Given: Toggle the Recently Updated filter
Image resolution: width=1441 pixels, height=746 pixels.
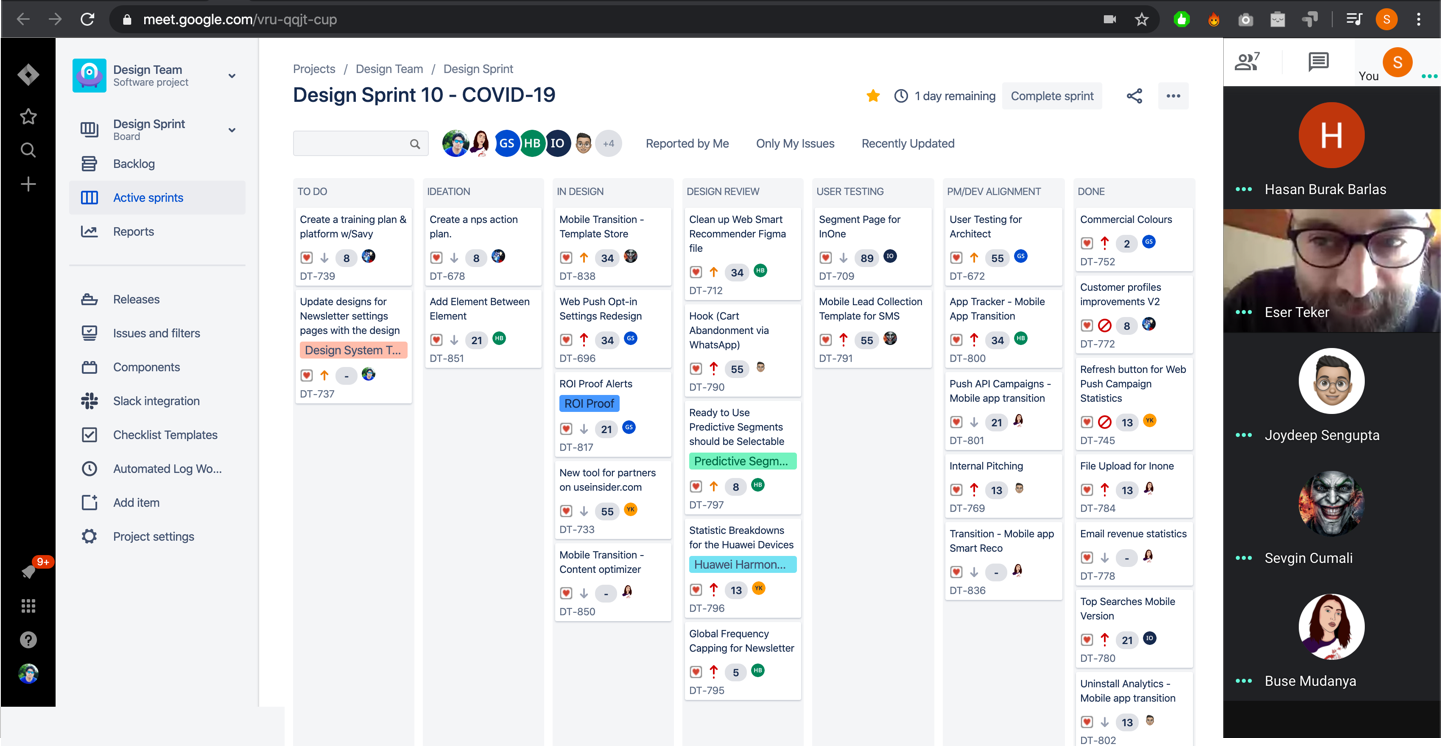Looking at the screenshot, I should click(x=908, y=144).
